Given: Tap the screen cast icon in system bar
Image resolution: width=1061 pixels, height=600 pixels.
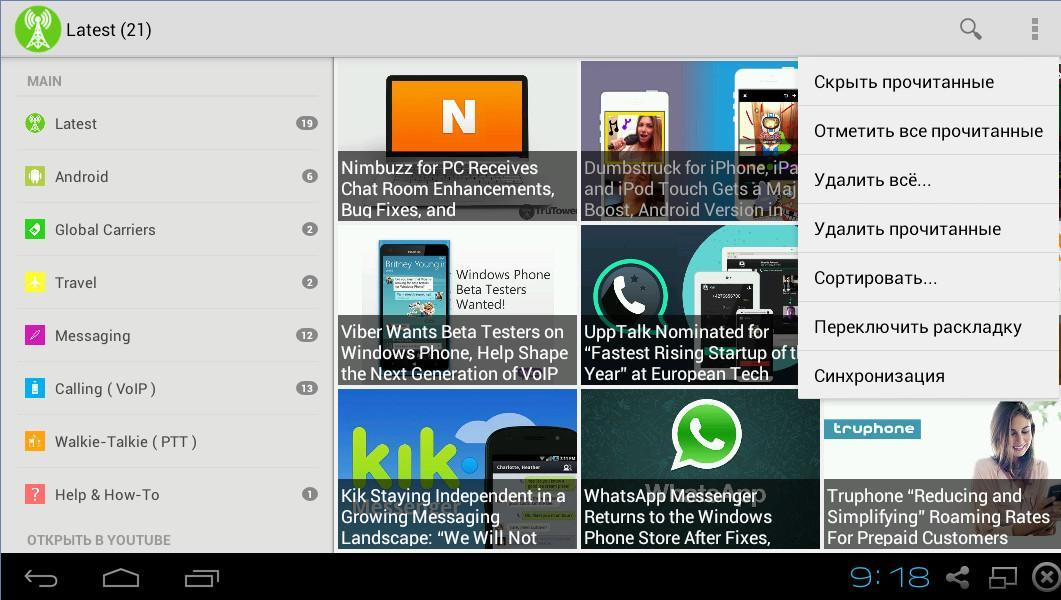Looking at the screenshot, I should point(1003,577).
